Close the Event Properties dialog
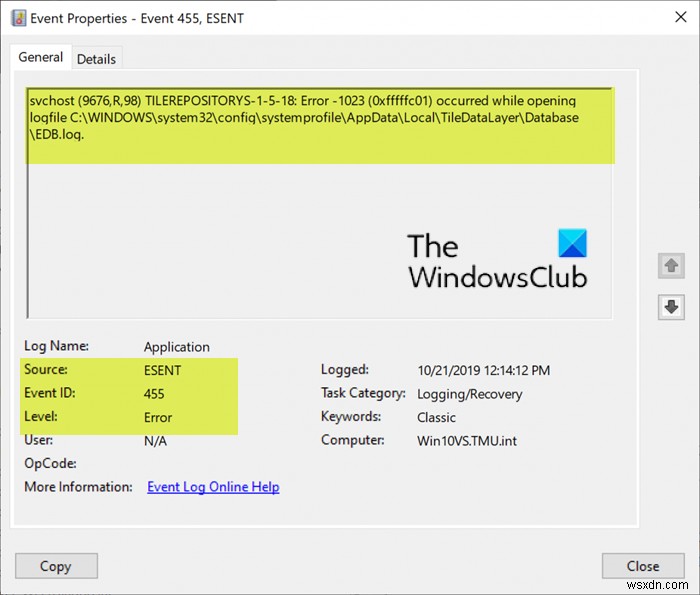The width and height of the screenshot is (700, 595). pyautogui.click(x=643, y=566)
